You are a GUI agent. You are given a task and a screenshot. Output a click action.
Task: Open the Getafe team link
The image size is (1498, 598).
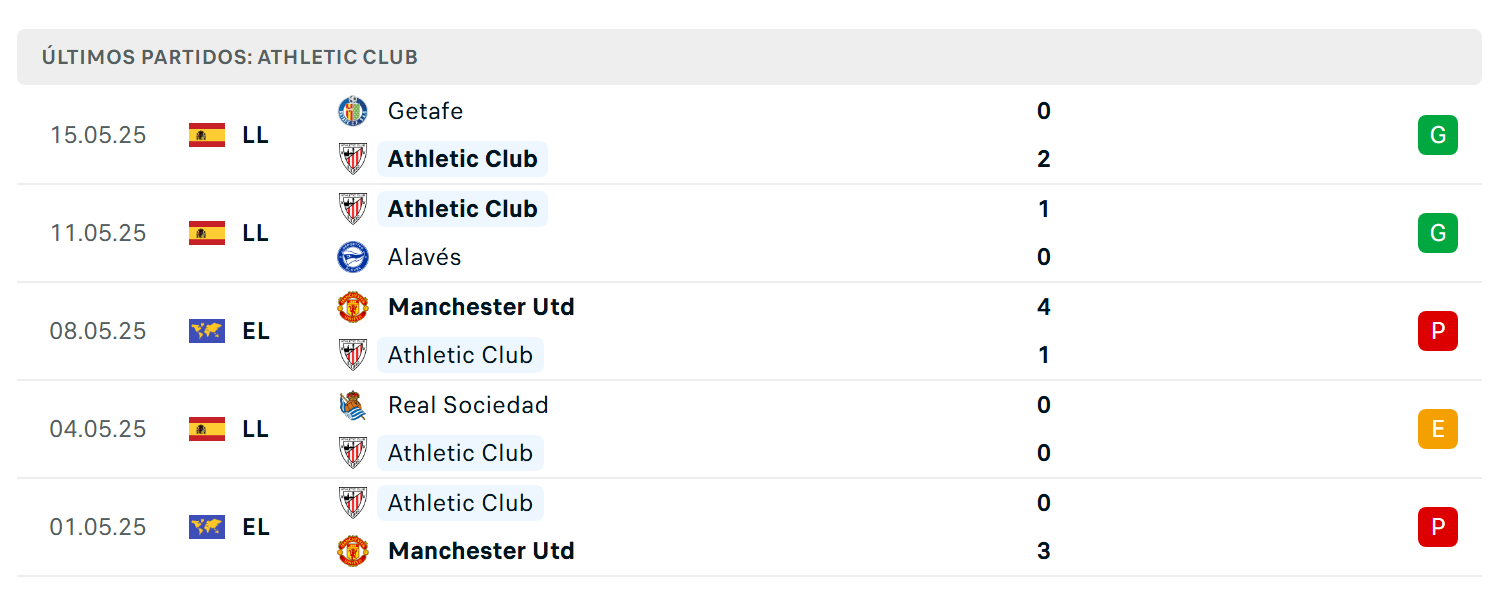425,111
